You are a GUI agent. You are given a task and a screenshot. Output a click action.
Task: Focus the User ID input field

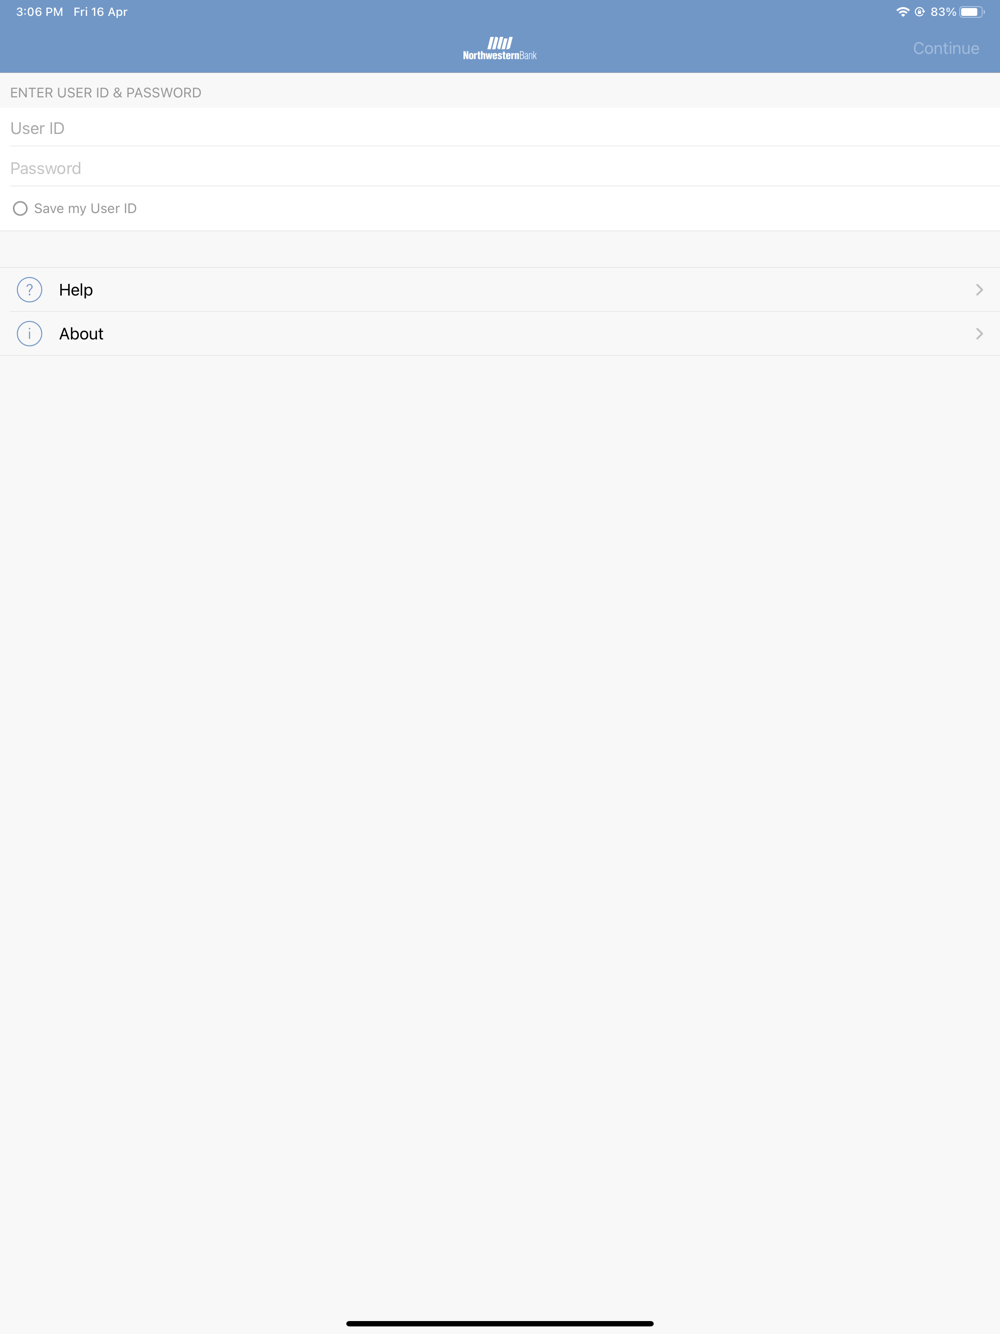pyautogui.click(x=500, y=128)
